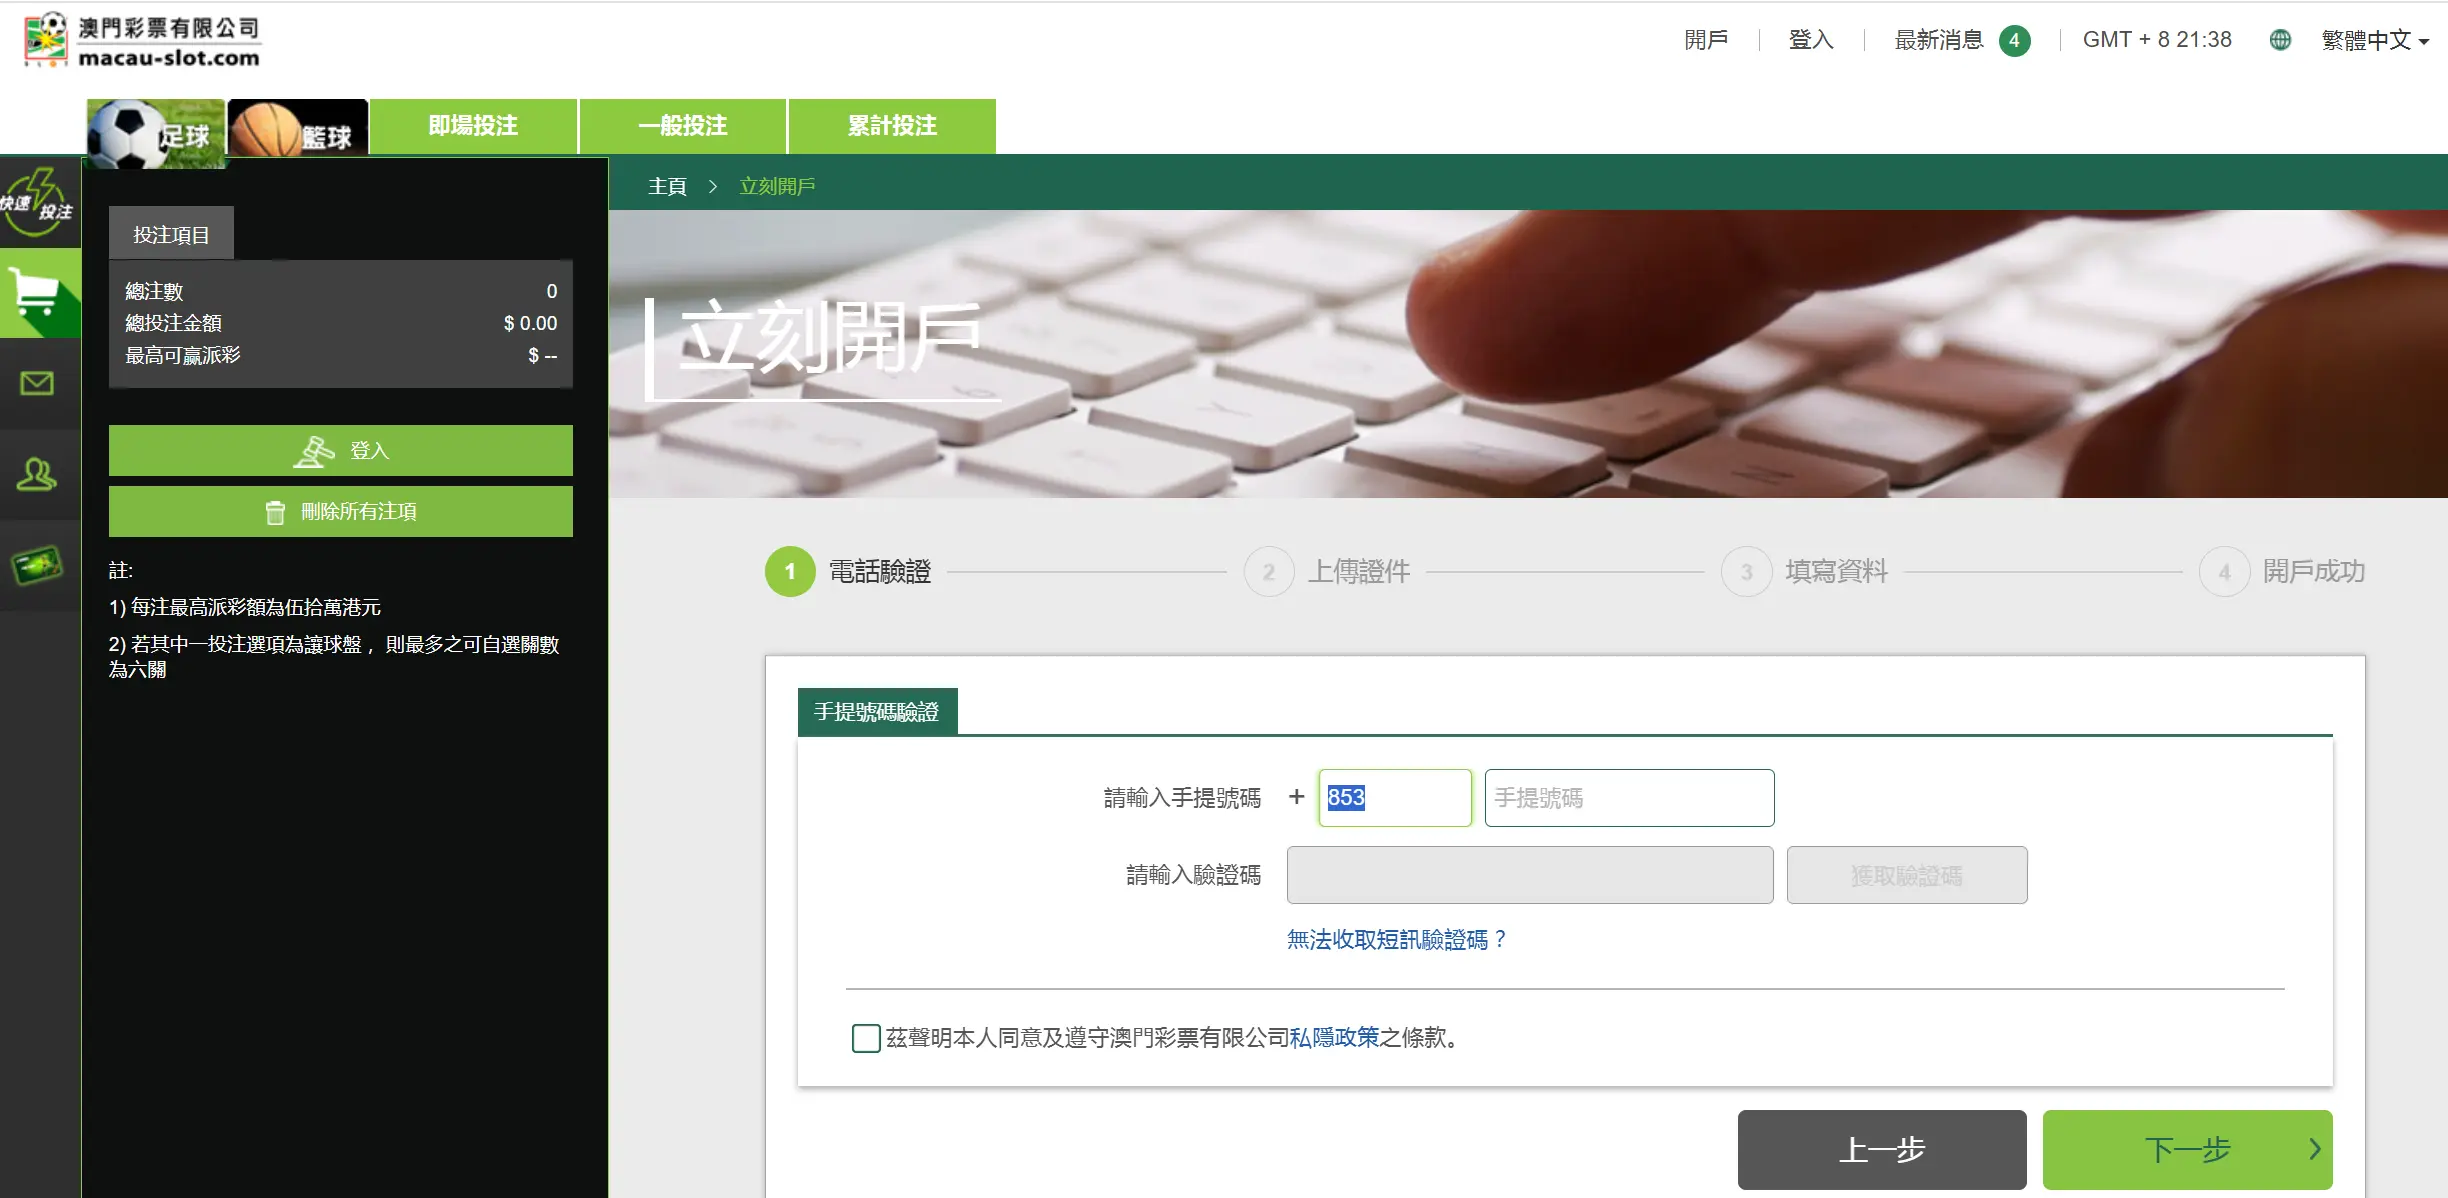Open the user account sidebar icon

coord(38,474)
